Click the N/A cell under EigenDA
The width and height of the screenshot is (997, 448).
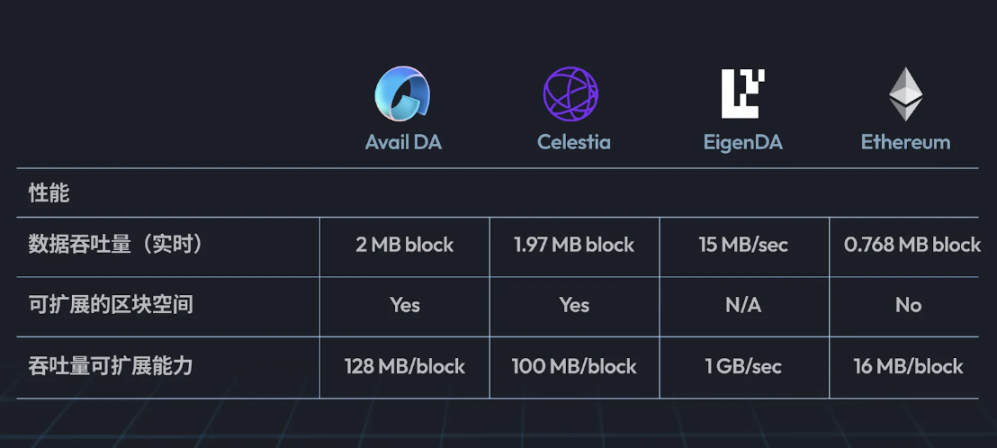coord(743,305)
